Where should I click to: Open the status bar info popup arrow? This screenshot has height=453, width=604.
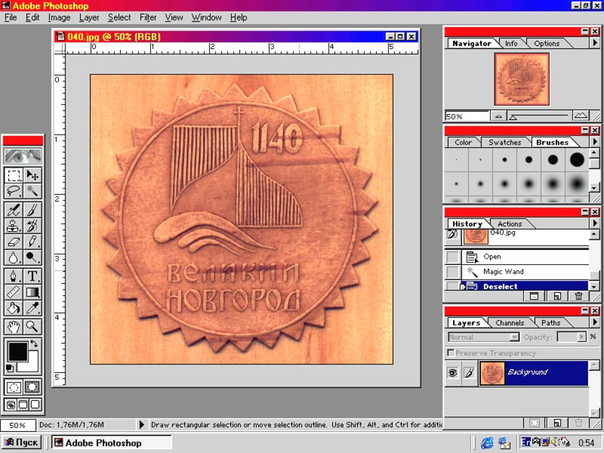pos(141,424)
